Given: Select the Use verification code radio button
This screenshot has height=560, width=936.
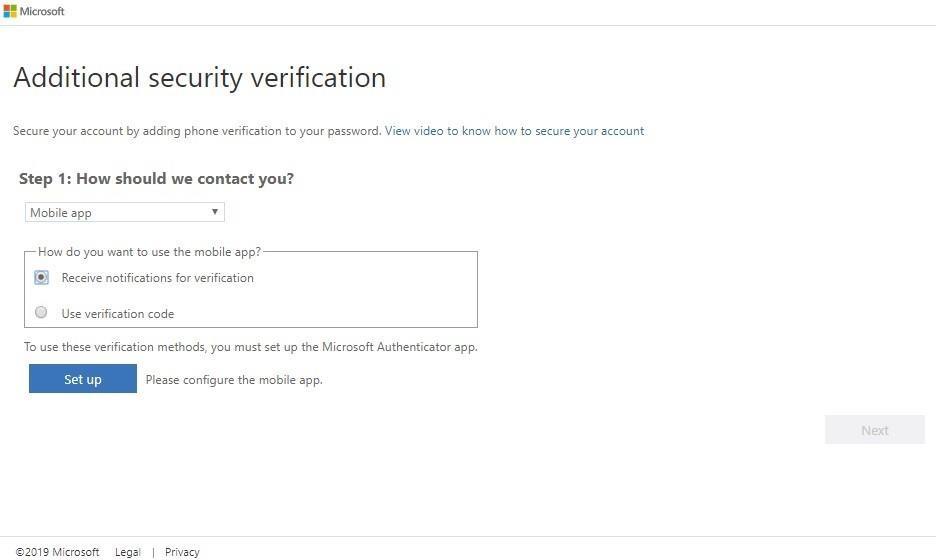Looking at the screenshot, I should click(x=41, y=312).
